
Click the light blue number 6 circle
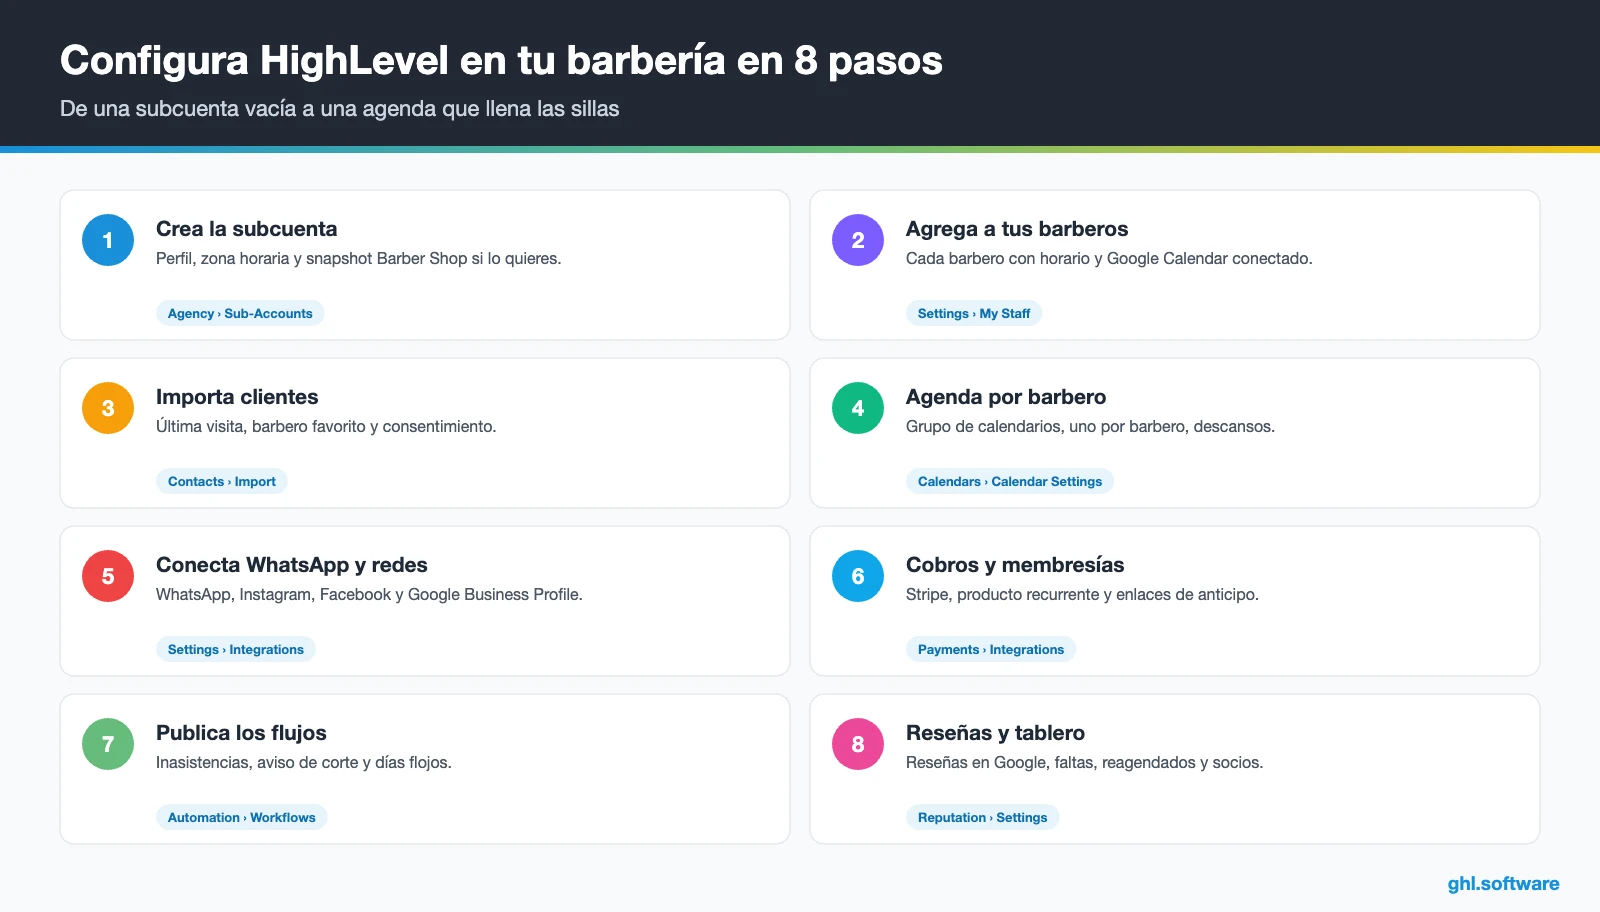click(x=858, y=576)
